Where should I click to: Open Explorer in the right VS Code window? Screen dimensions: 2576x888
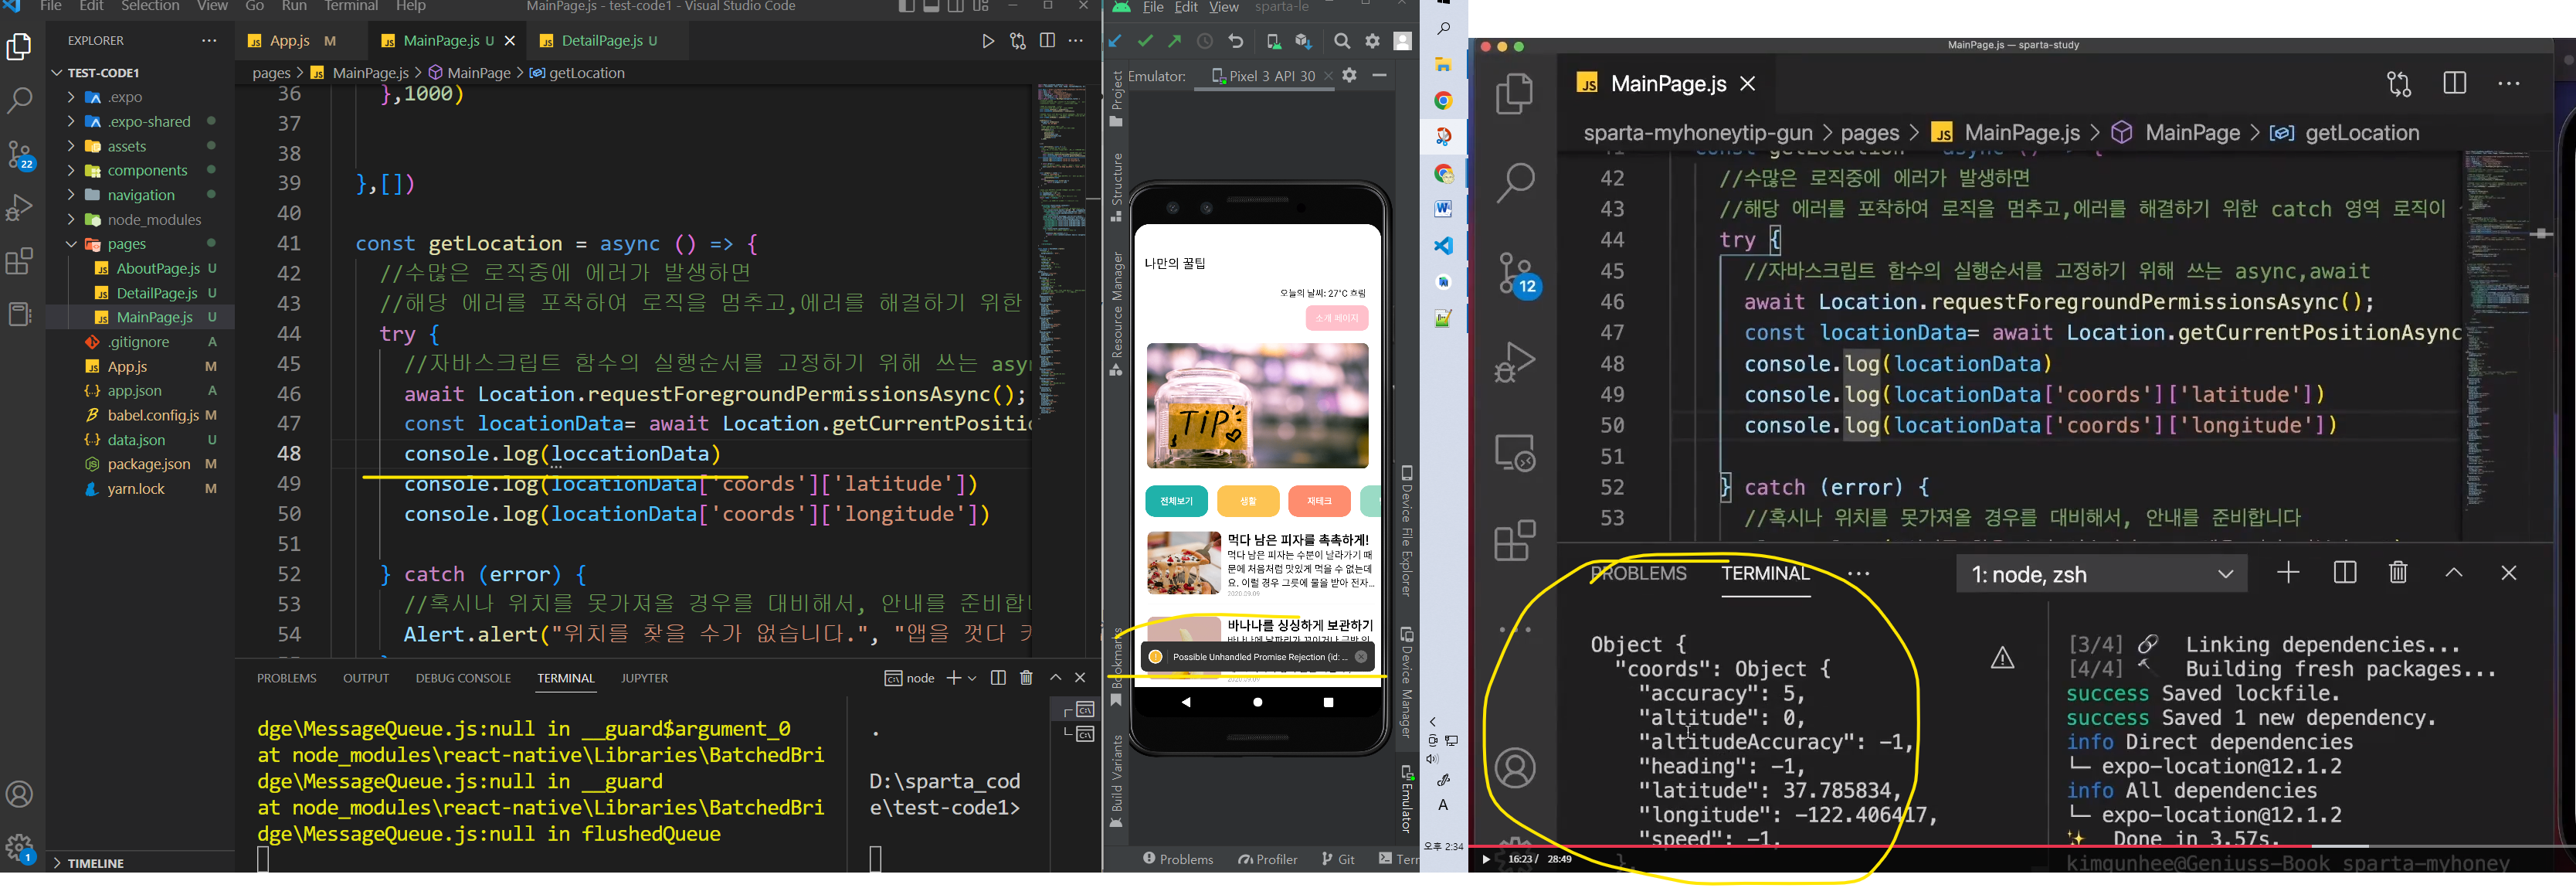click(1515, 94)
